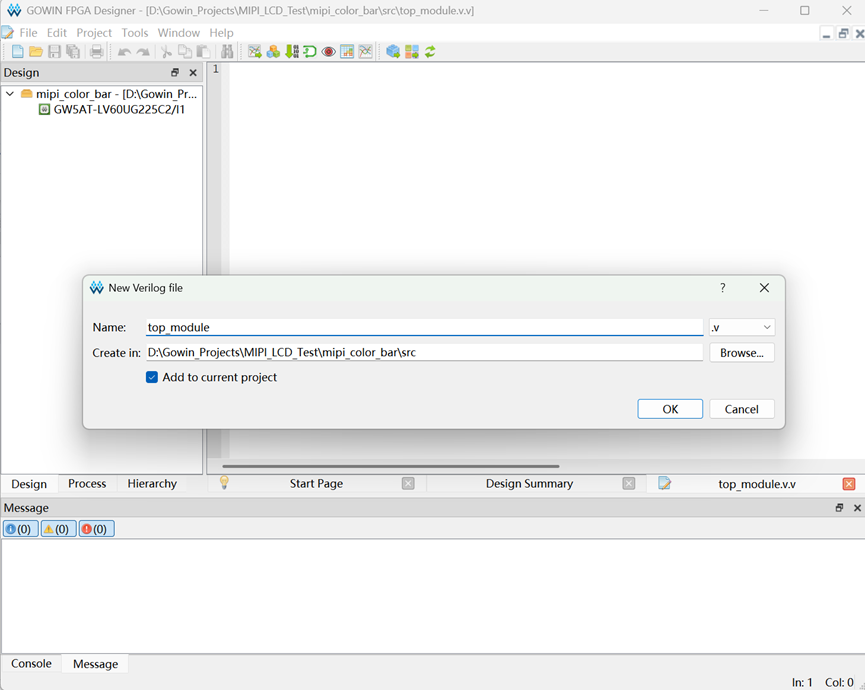Click the New file toolbar icon
Viewport: 865px width, 690px height.
(x=18, y=52)
